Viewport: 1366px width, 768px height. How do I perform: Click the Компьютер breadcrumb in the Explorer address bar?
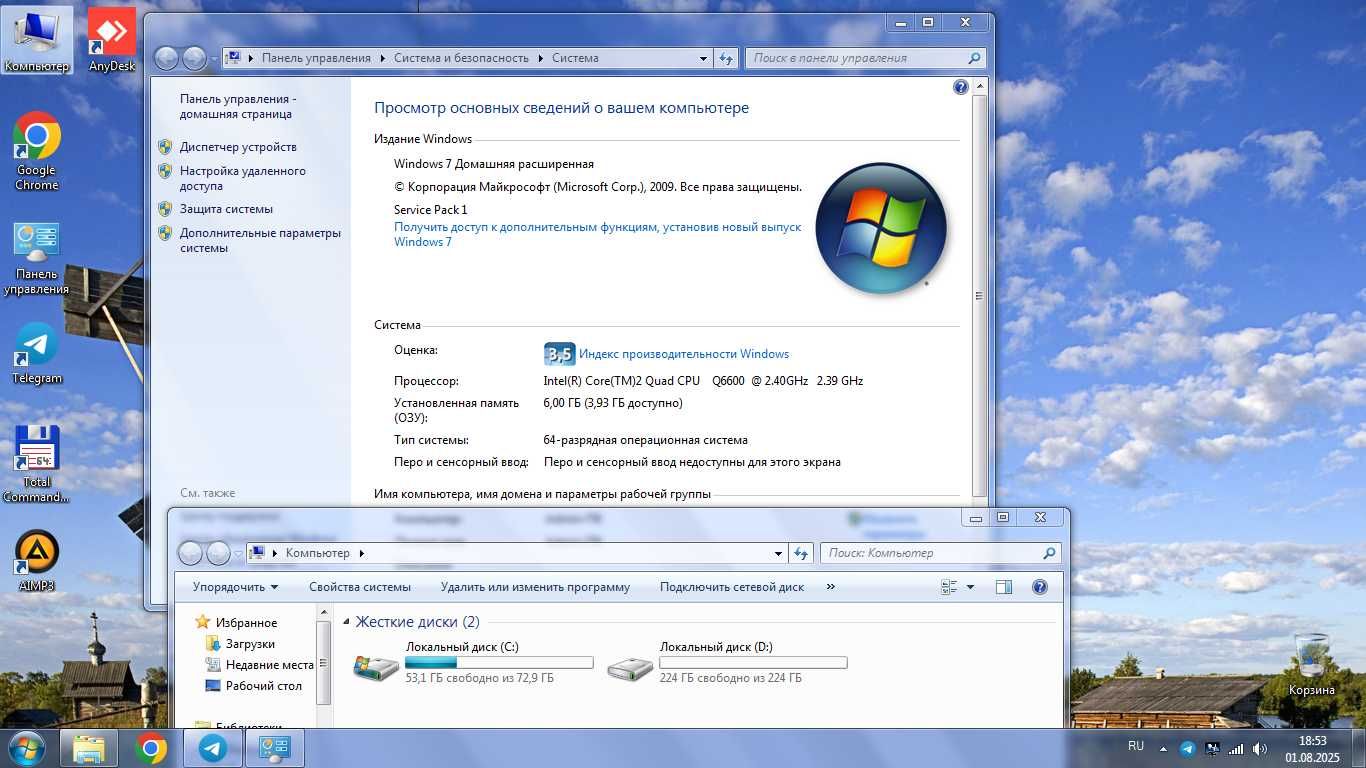318,553
